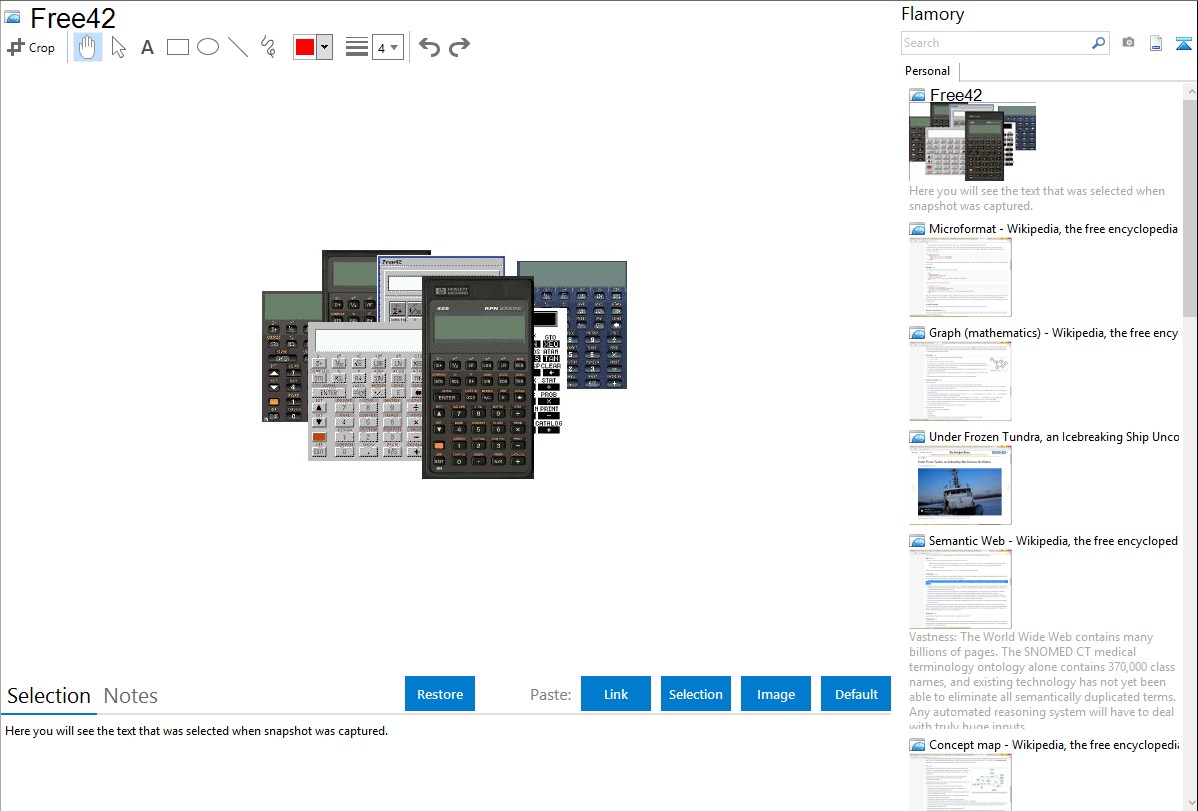Click the Default paste button
Image resolution: width=1198 pixels, height=811 pixels.
click(856, 694)
